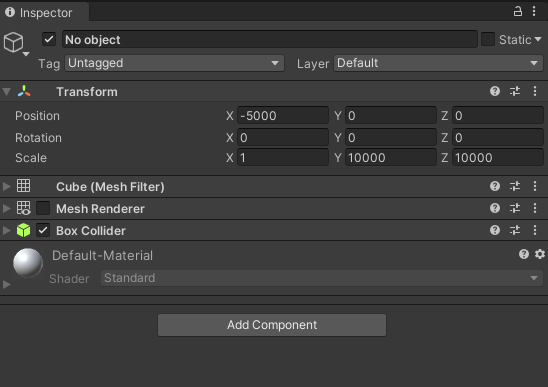Disable the Box Collider checkbox

(x=43, y=230)
